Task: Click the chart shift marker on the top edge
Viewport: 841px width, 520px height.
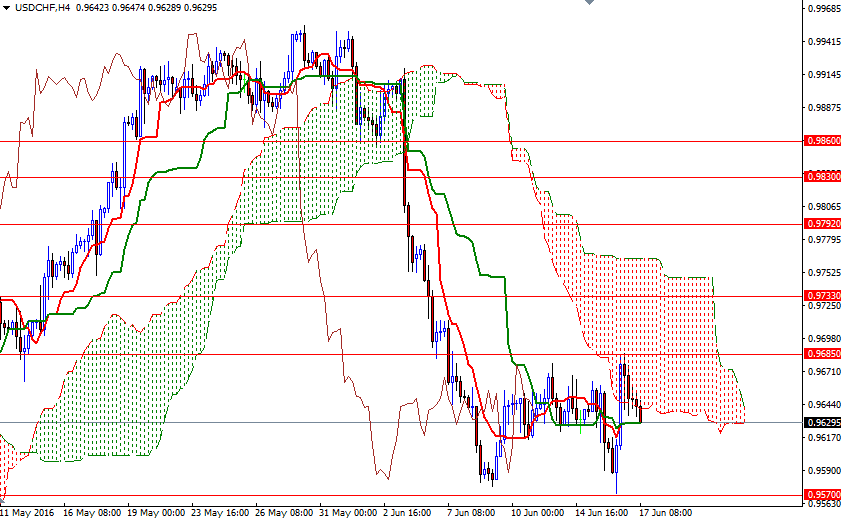Action: click(589, 2)
